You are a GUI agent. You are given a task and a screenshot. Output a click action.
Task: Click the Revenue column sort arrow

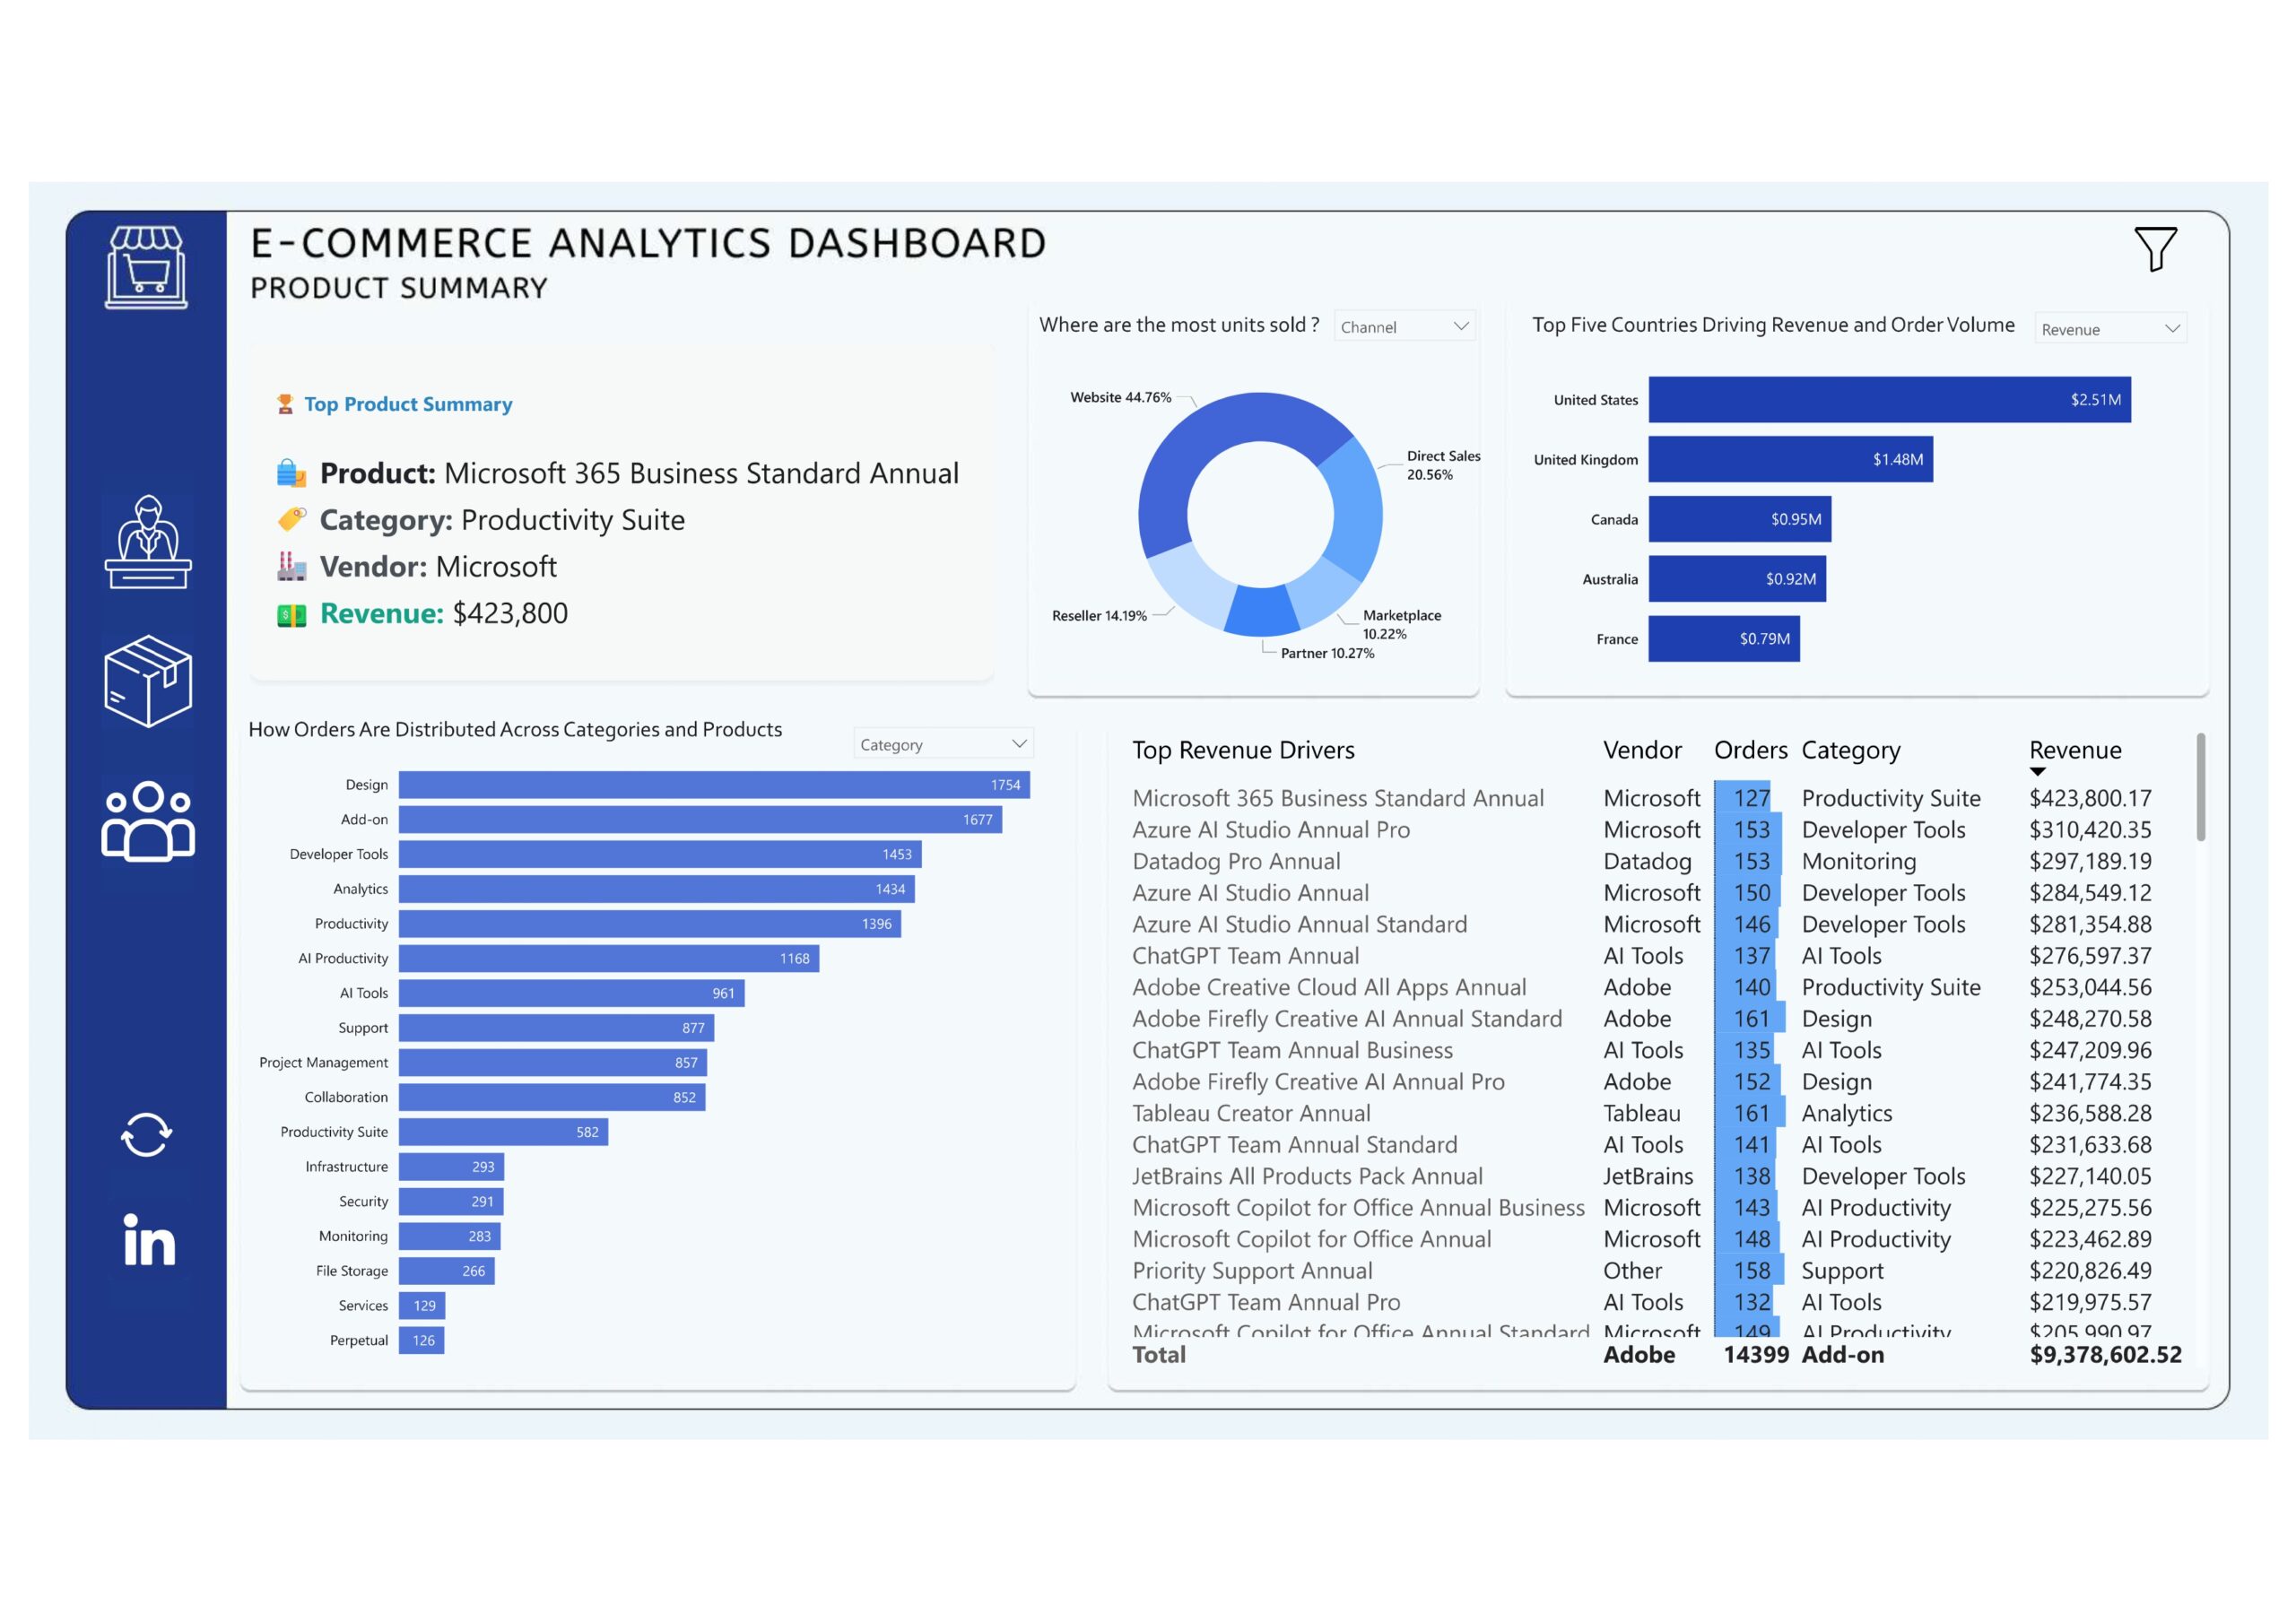coord(2037,772)
